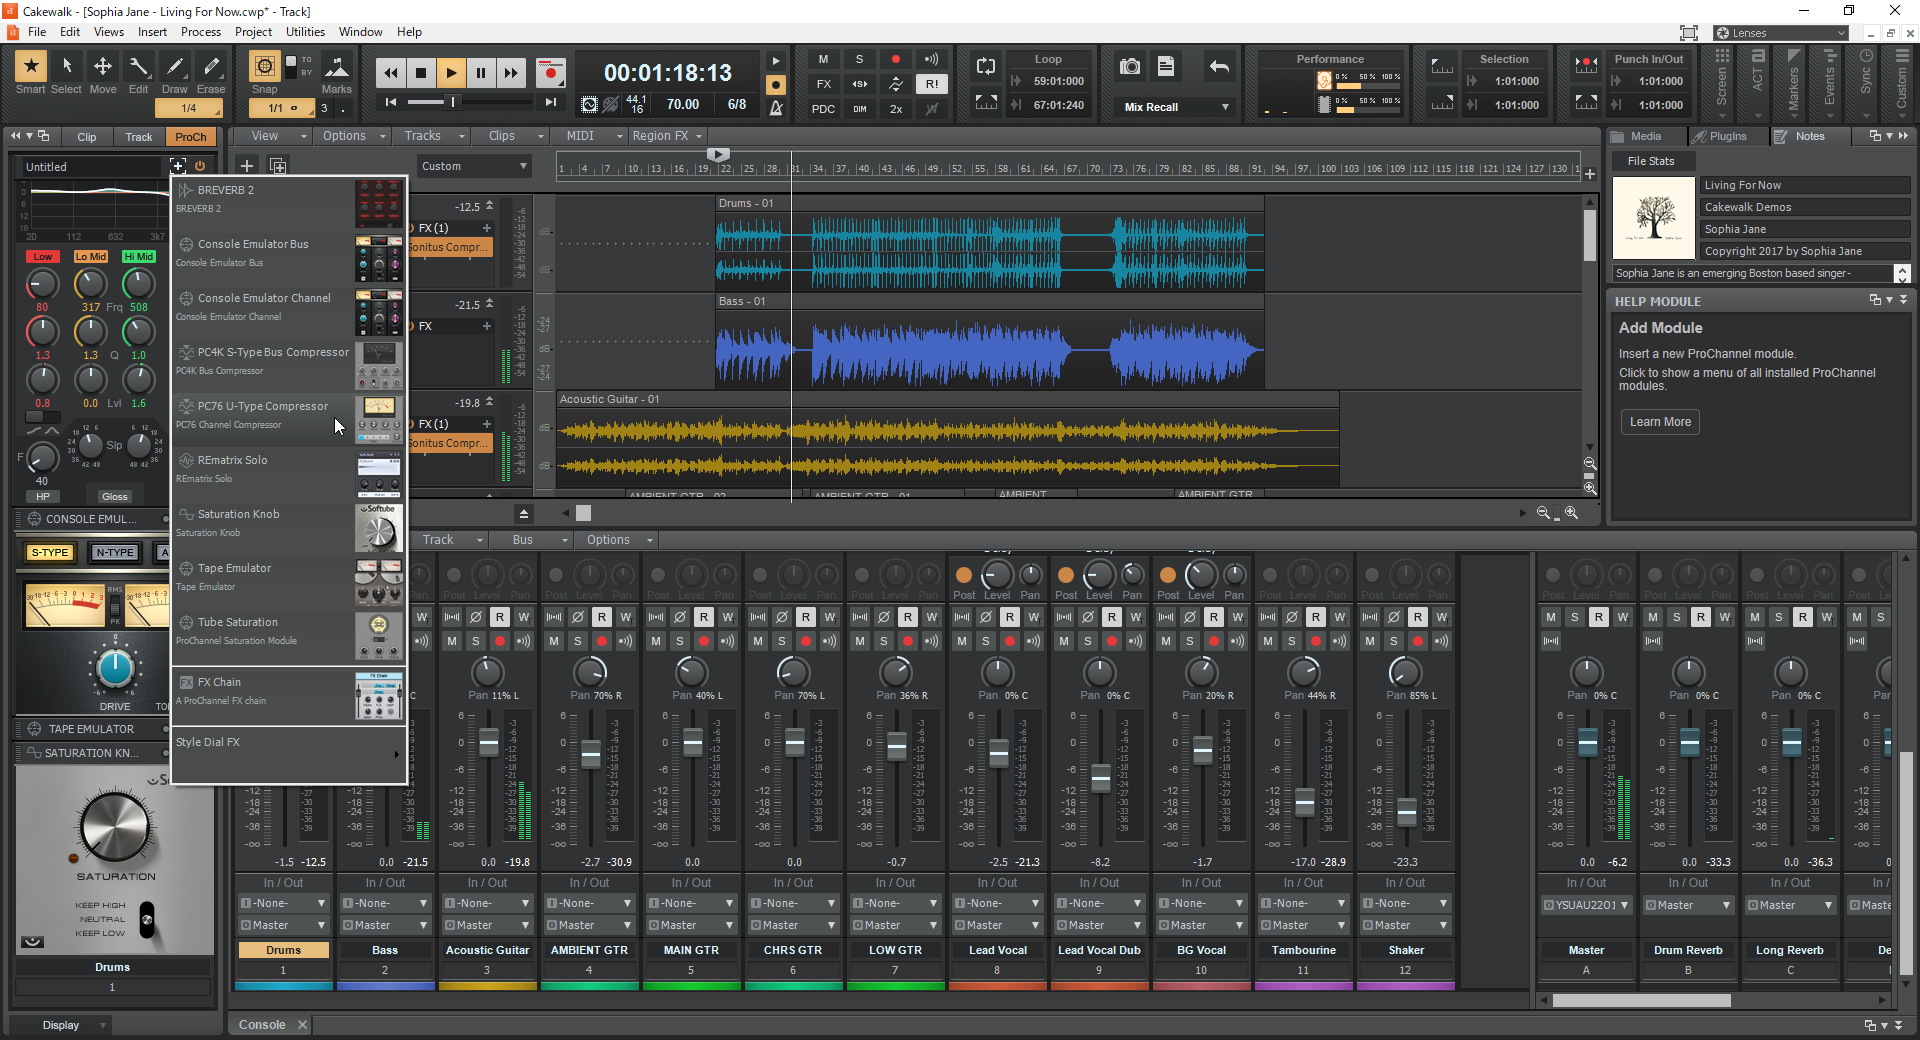The image size is (1920, 1040).
Task: Click the camera screenset icon
Action: [x=1130, y=66]
